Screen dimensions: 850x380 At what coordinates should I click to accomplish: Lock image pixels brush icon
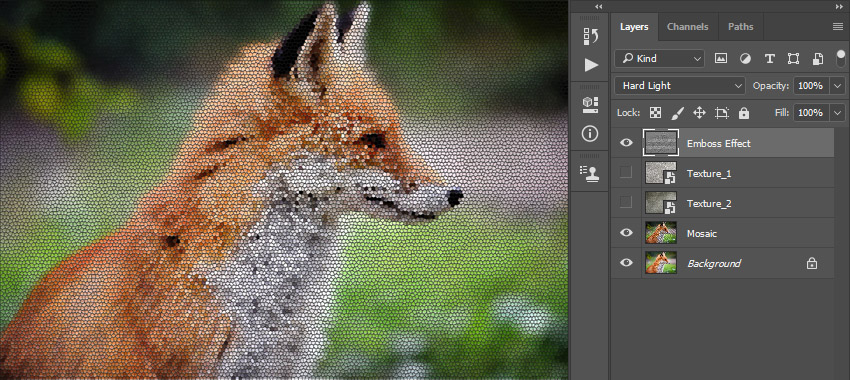coord(678,113)
